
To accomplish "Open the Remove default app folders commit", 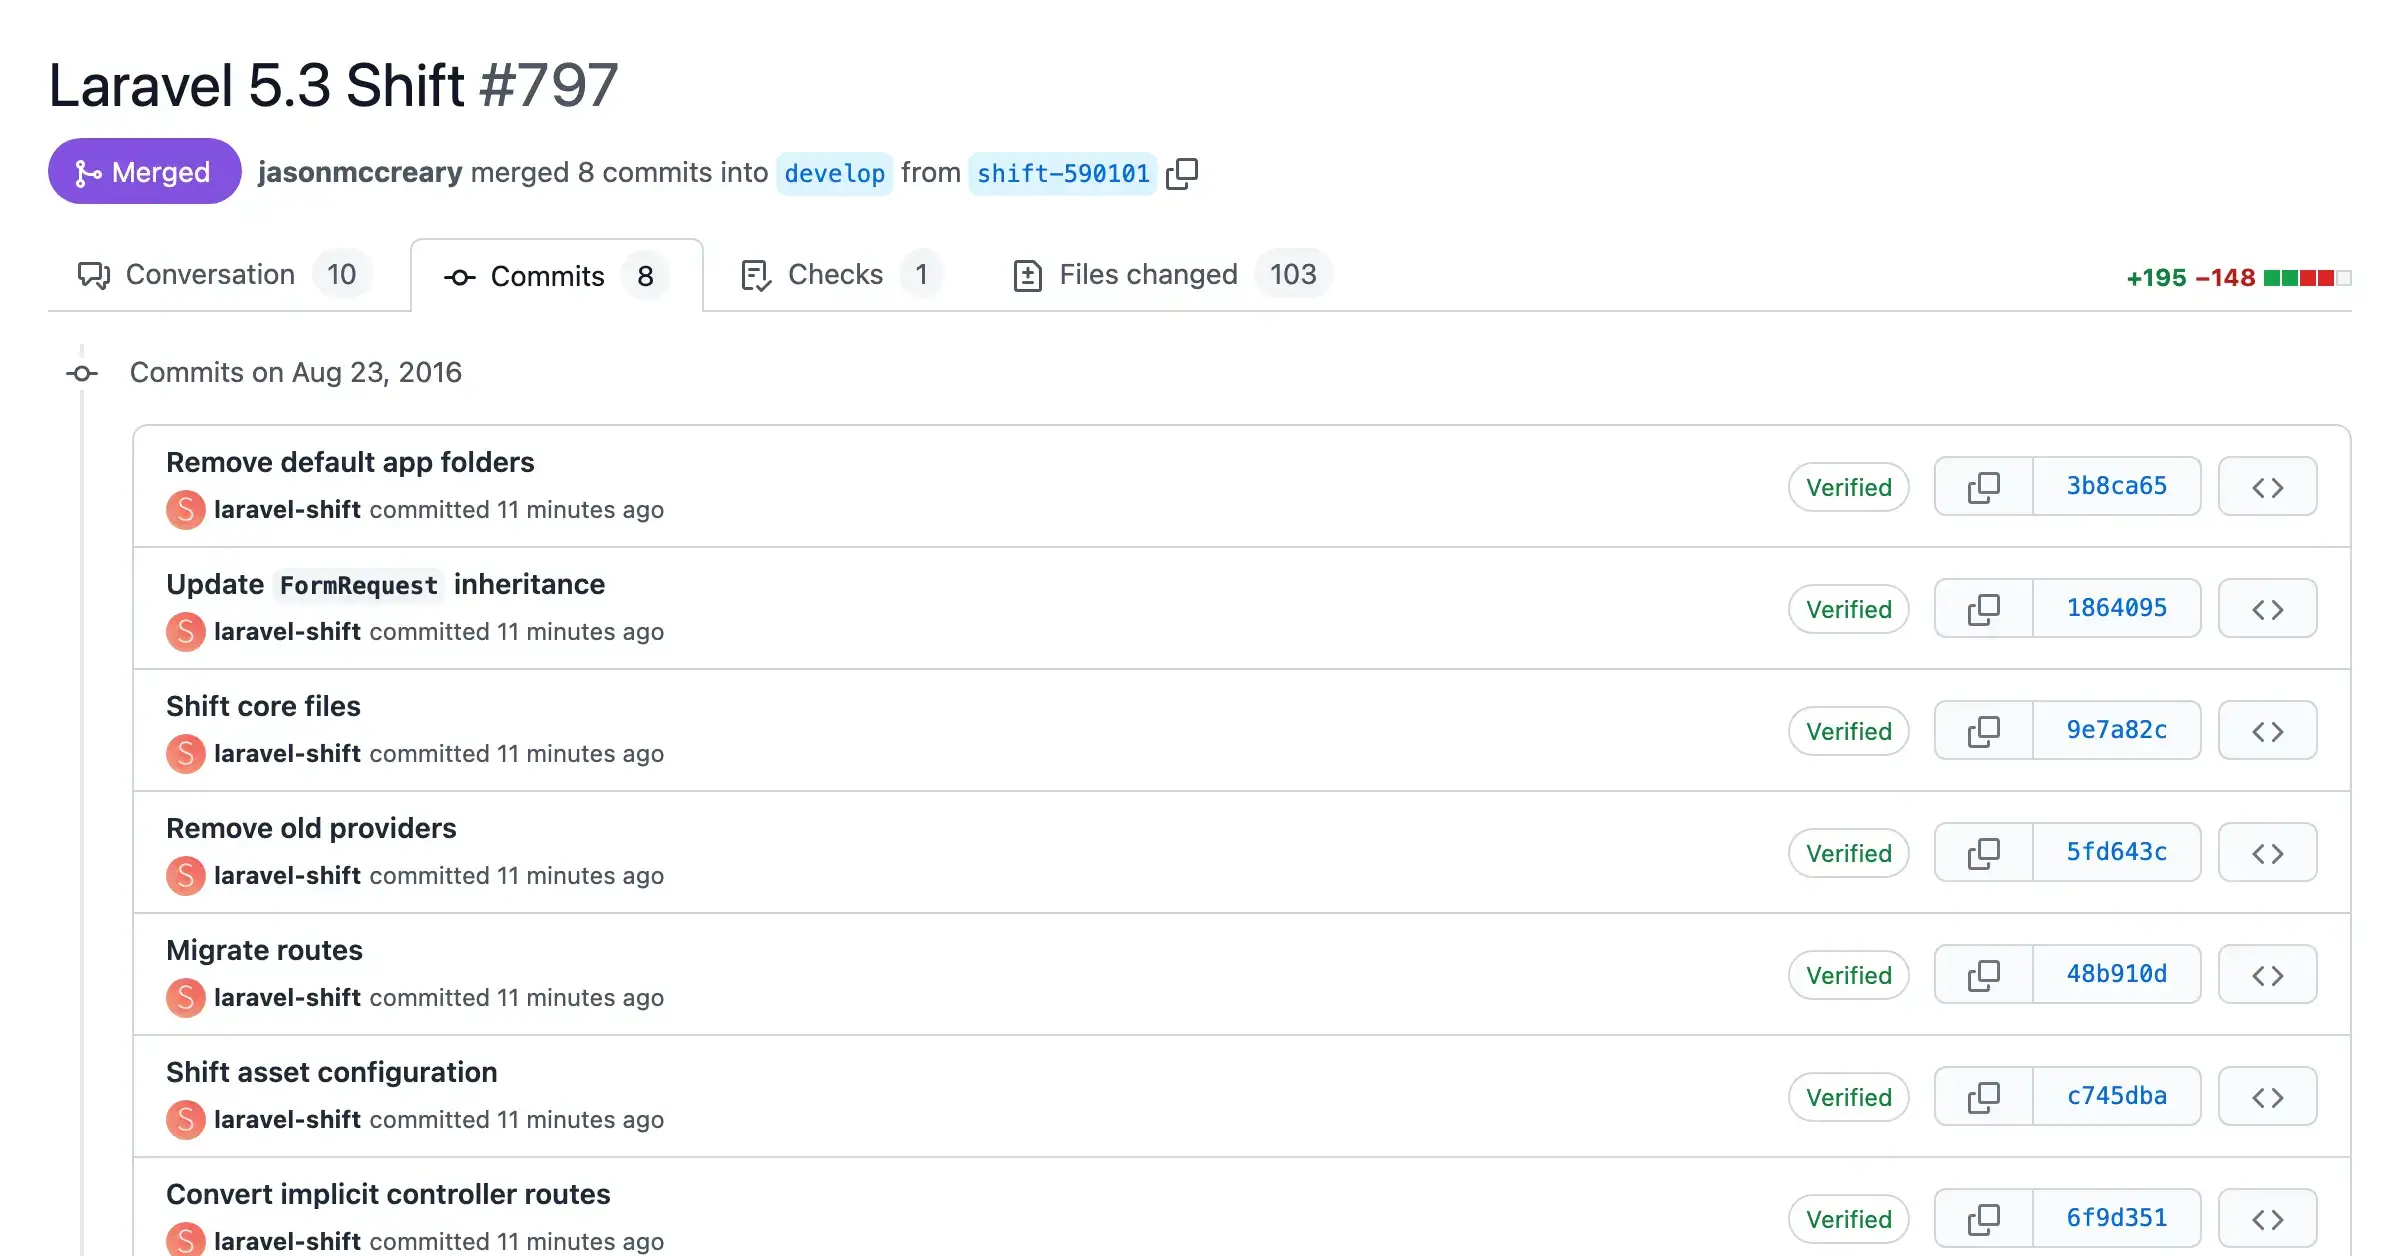I will click(x=350, y=462).
